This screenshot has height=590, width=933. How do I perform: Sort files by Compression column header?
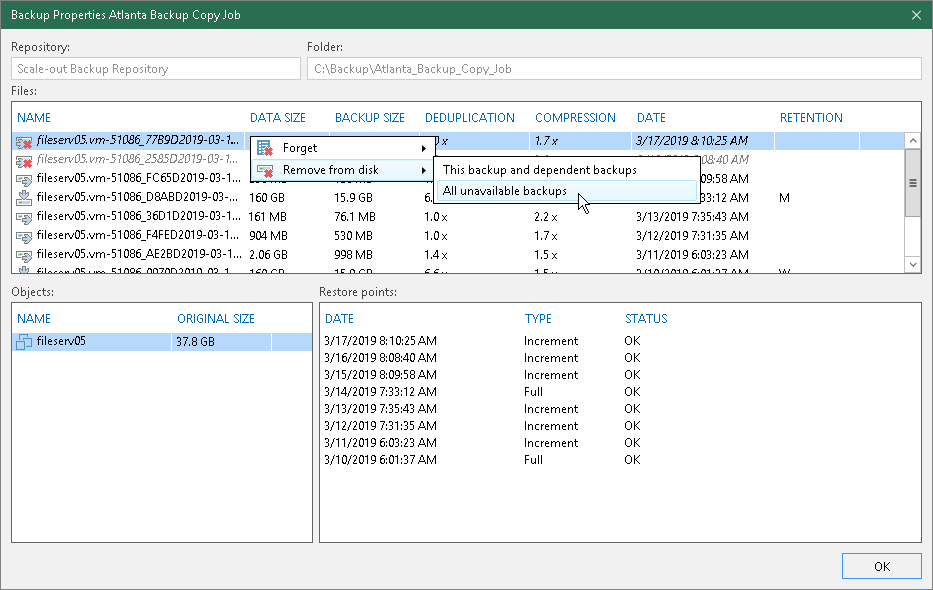click(575, 118)
